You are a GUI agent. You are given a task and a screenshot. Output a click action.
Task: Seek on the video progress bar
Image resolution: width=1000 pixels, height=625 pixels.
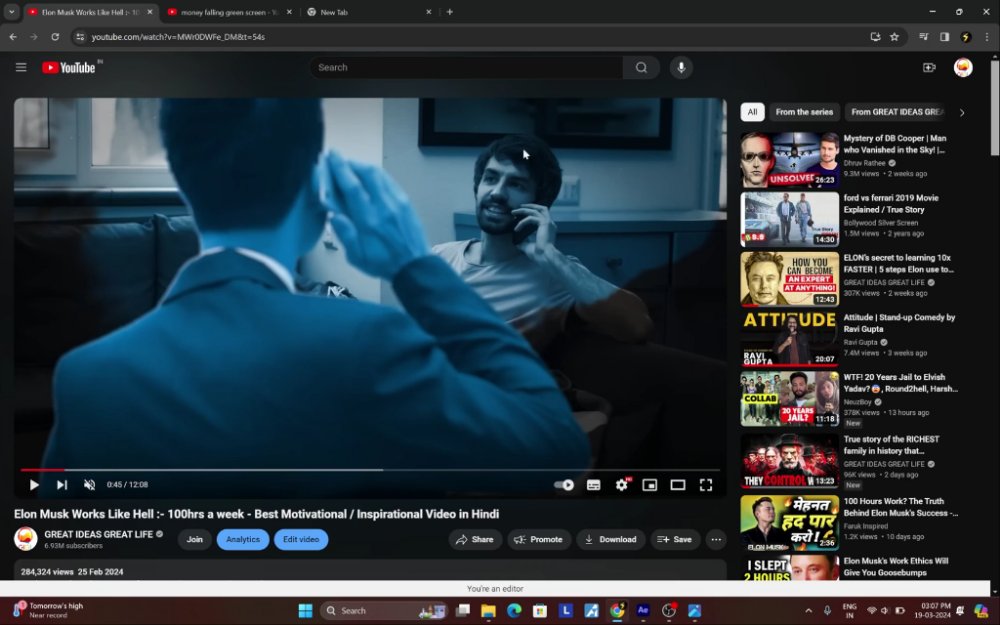click(x=370, y=470)
